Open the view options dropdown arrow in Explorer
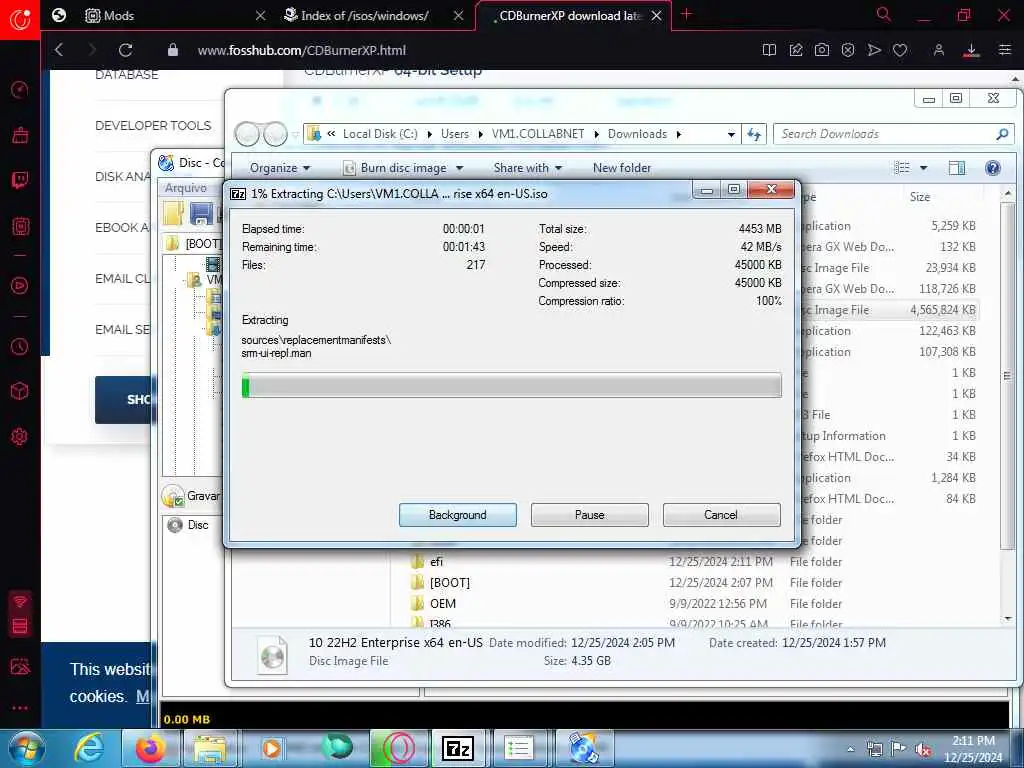Viewport: 1024px width, 768px height. click(x=923, y=168)
